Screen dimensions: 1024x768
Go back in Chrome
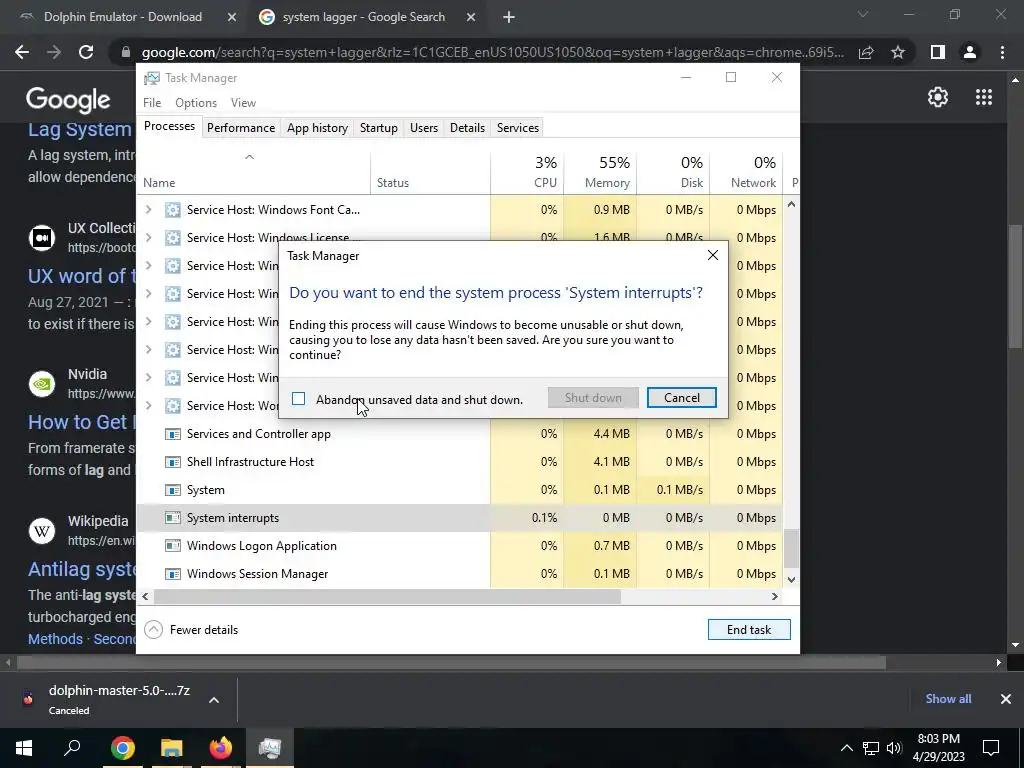click(22, 52)
